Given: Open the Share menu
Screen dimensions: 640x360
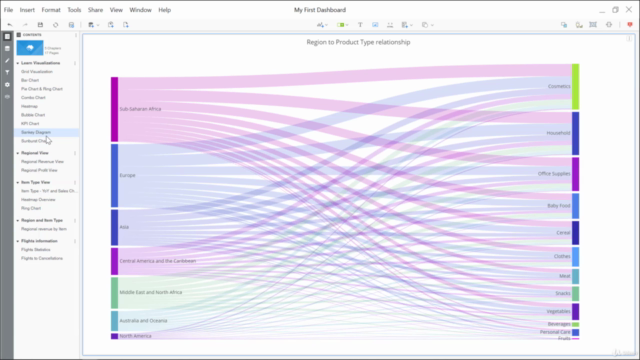Looking at the screenshot, I should point(95,10).
